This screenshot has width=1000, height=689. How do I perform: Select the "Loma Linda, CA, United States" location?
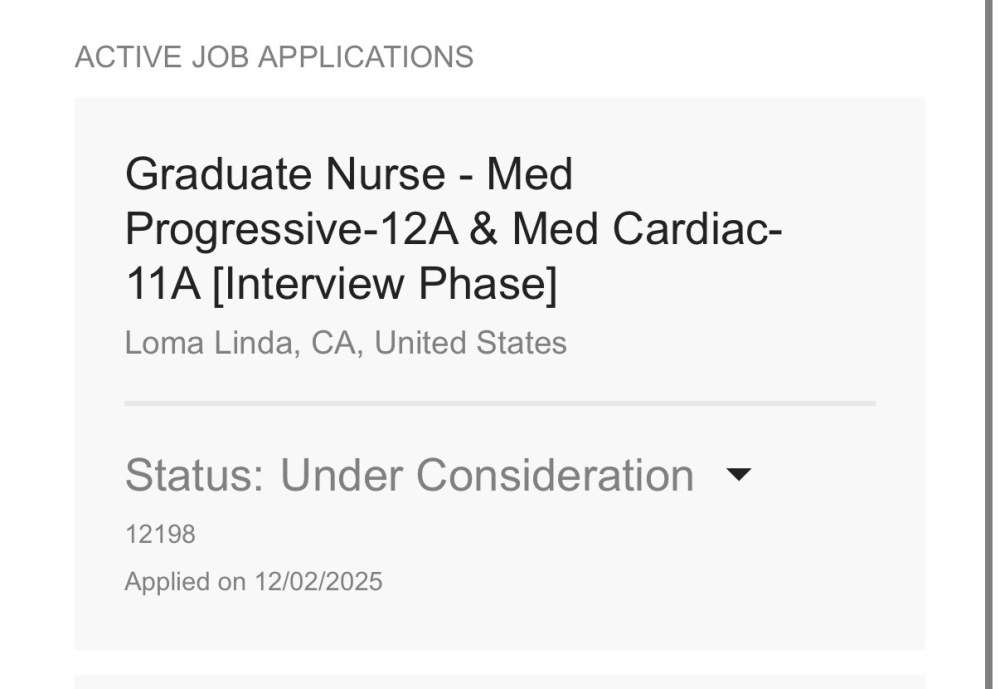[x=345, y=343]
